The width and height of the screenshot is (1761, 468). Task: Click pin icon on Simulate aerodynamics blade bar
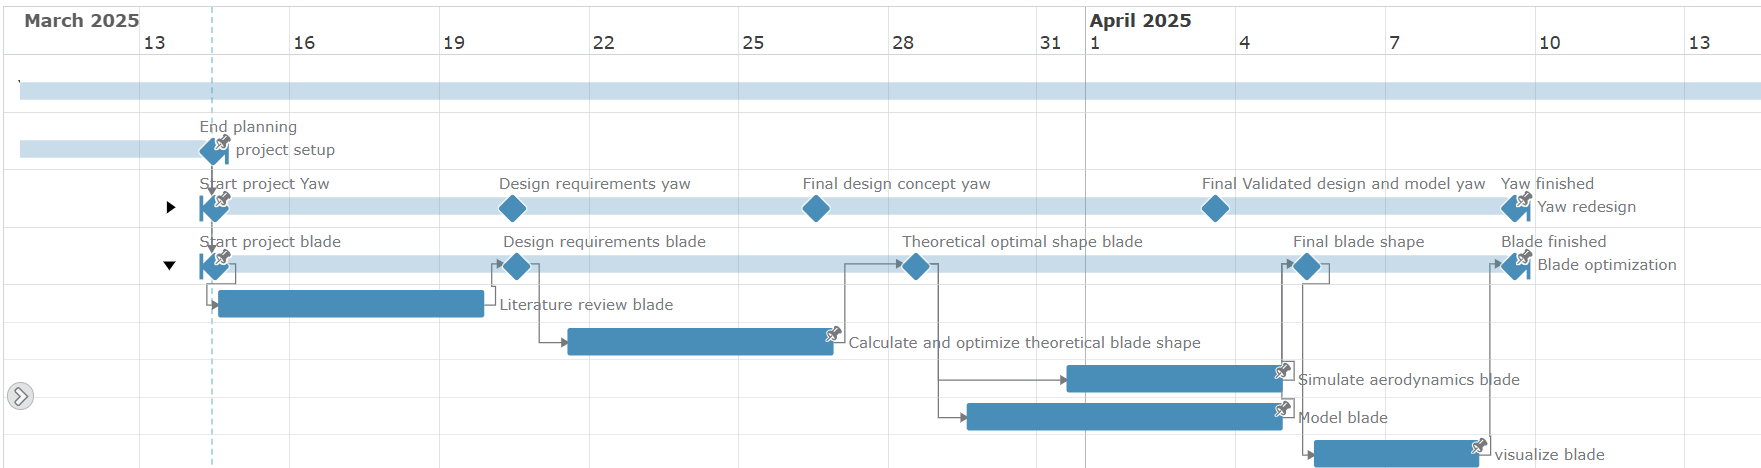tap(1283, 371)
